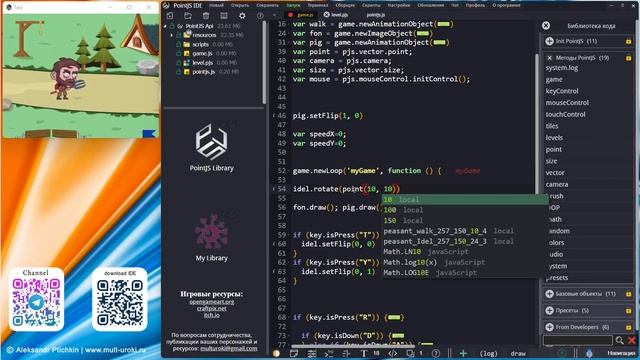Clear library search with the red X
This screenshot has width=640, height=360.
coord(632,340)
